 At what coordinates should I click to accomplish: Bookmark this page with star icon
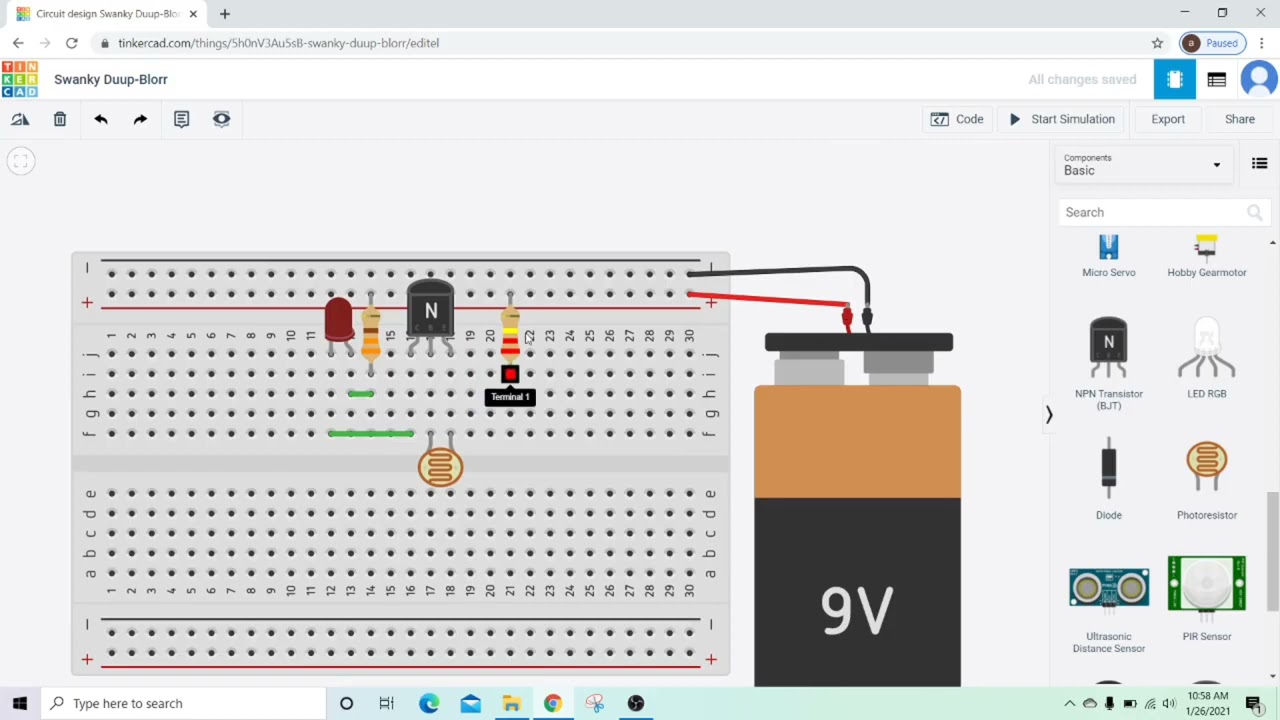tap(1157, 43)
